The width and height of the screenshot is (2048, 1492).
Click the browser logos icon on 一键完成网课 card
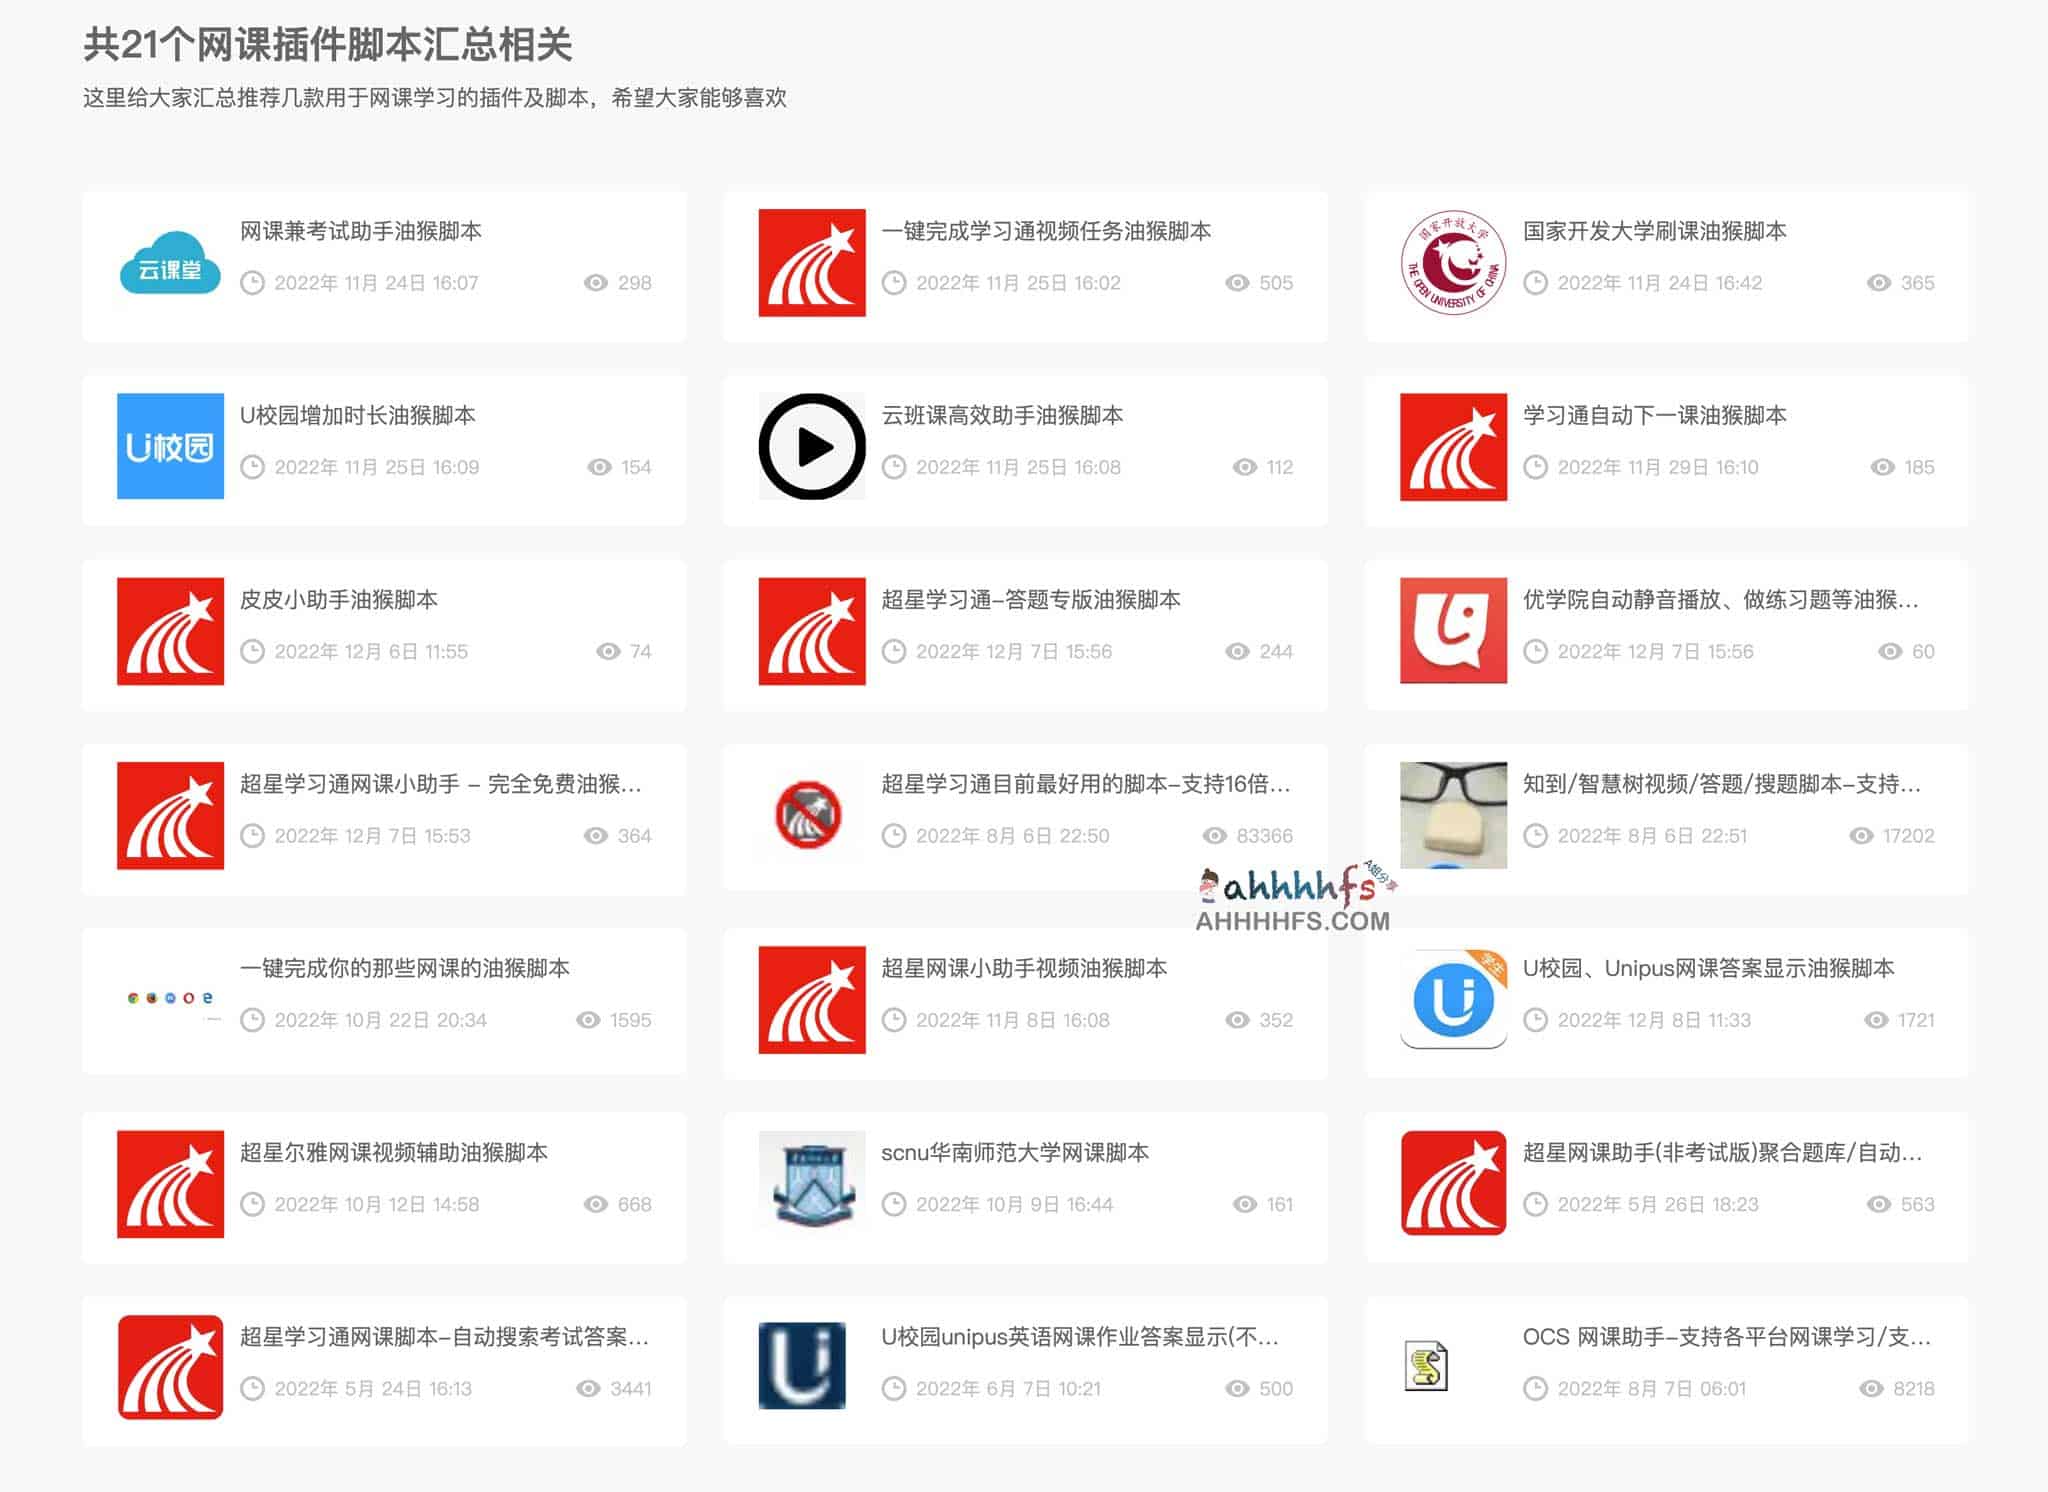(170, 999)
